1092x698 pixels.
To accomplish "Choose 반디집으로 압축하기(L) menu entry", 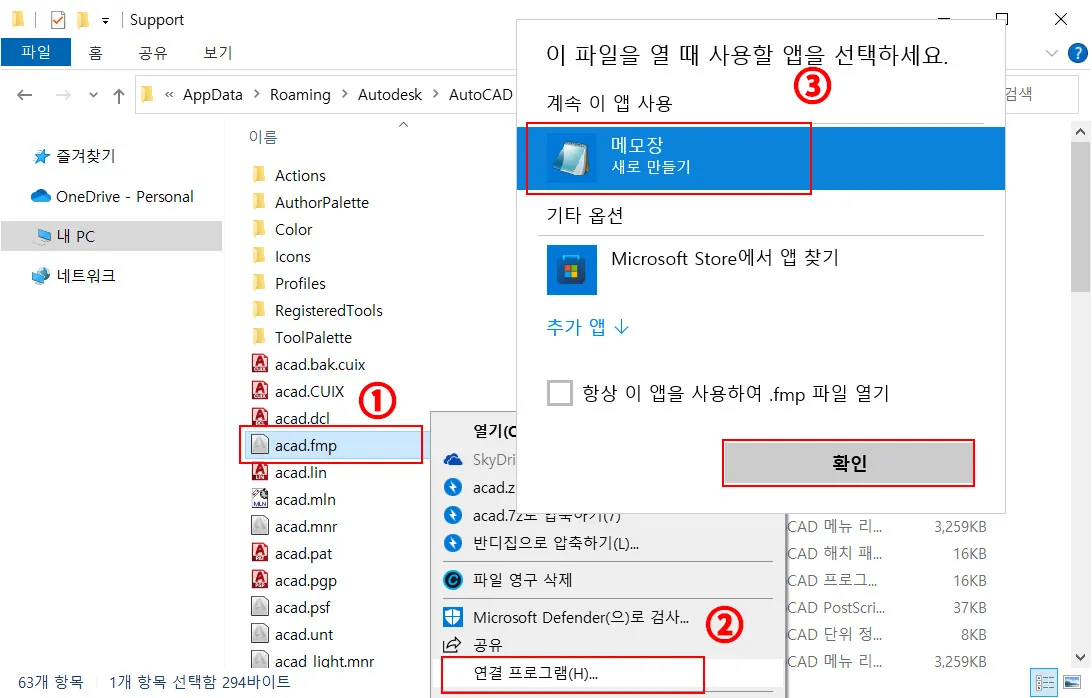I will click(555, 543).
